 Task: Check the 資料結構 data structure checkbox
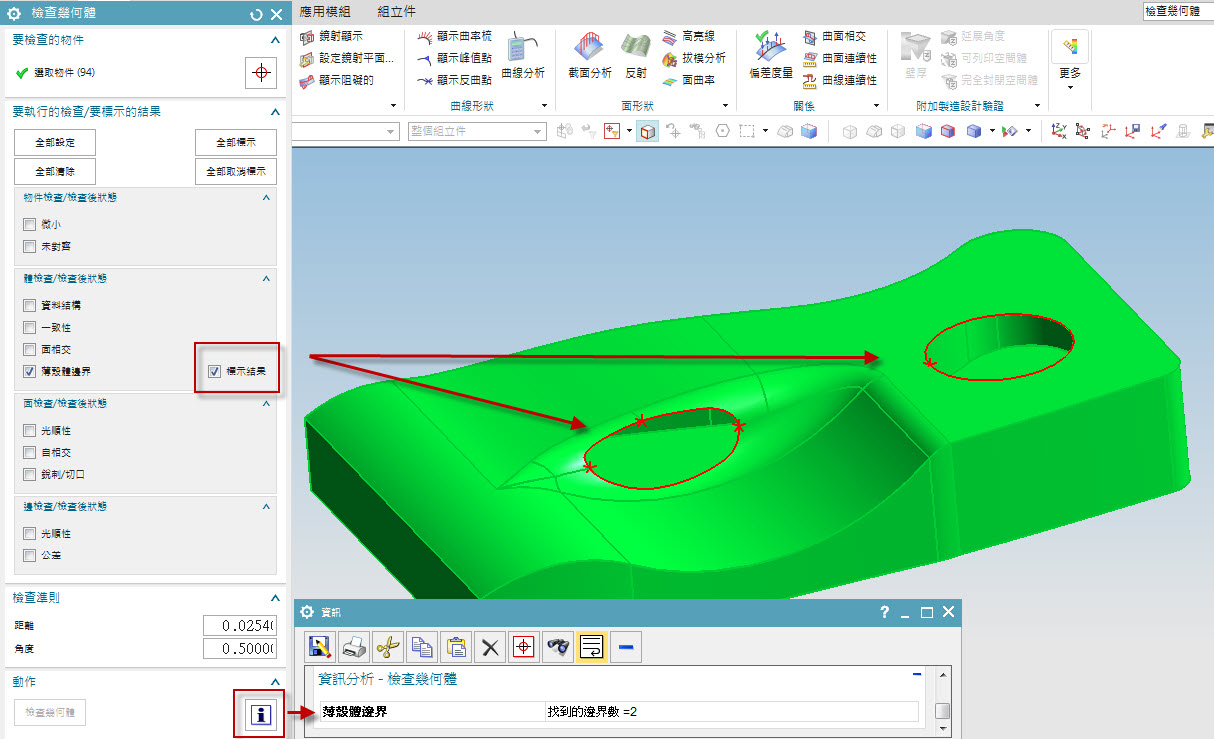(x=29, y=305)
